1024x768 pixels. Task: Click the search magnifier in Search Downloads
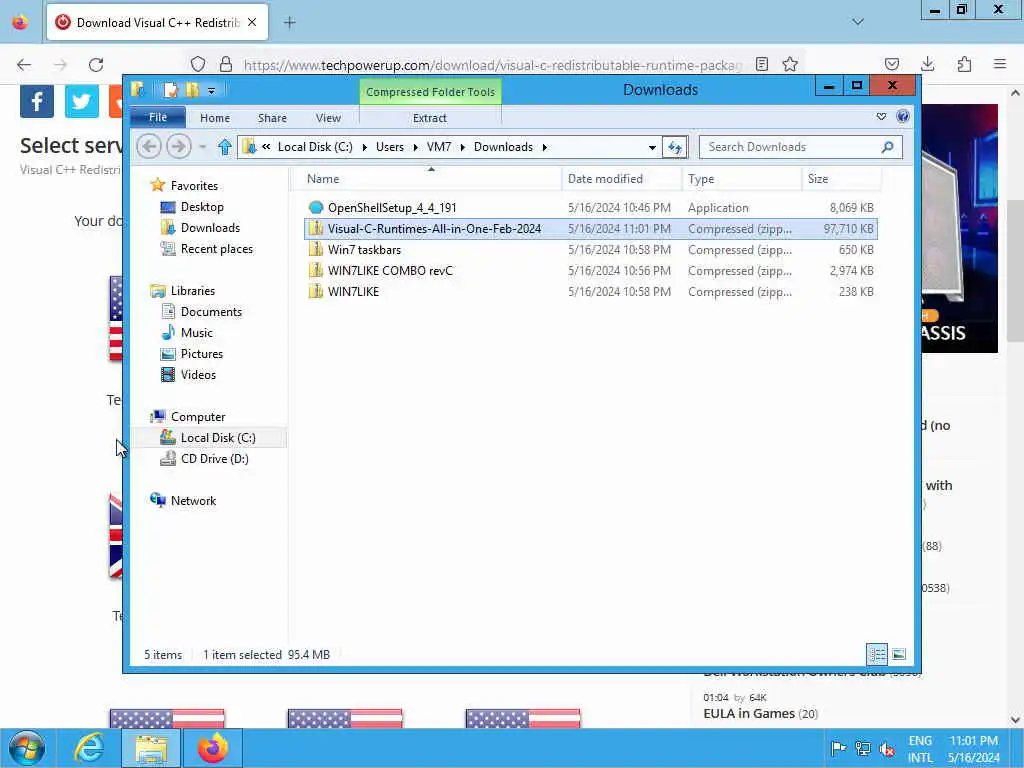click(887, 147)
